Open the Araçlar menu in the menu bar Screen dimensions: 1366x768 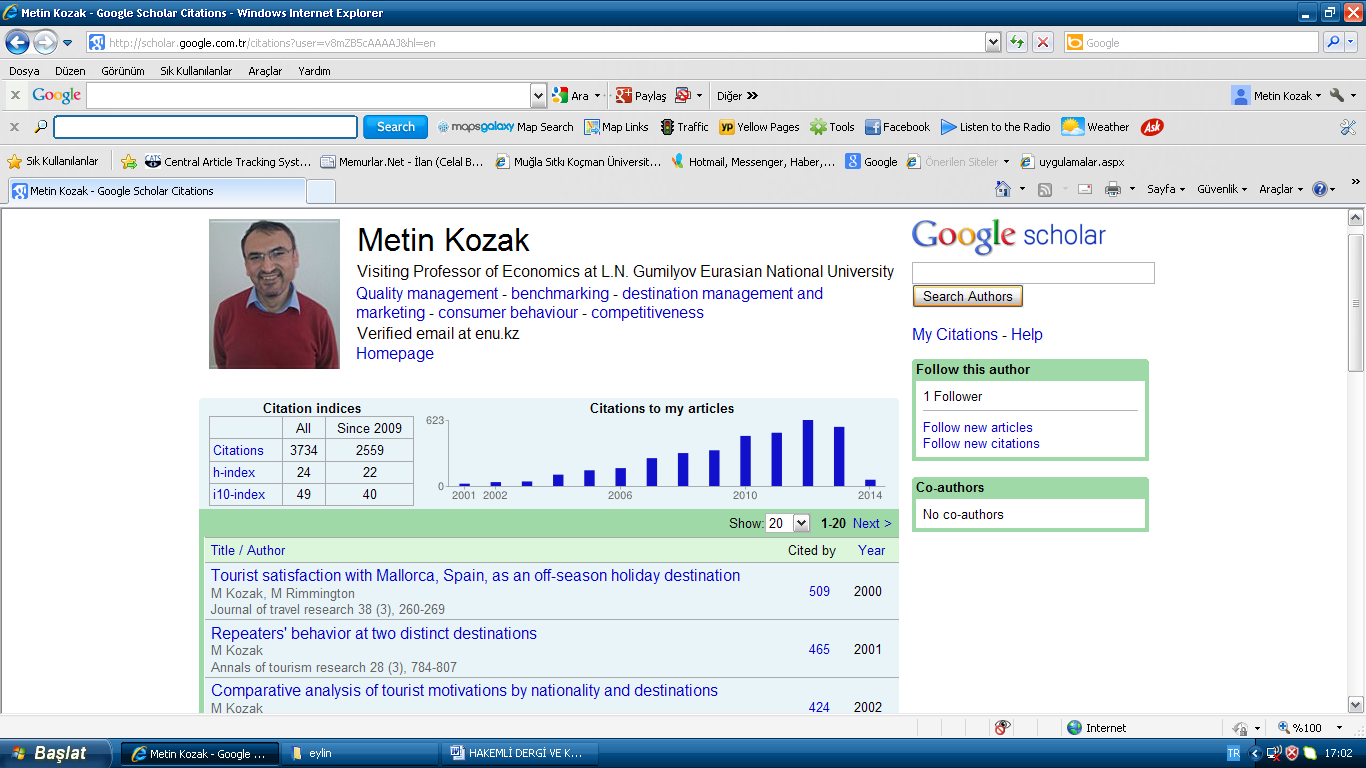[x=265, y=71]
